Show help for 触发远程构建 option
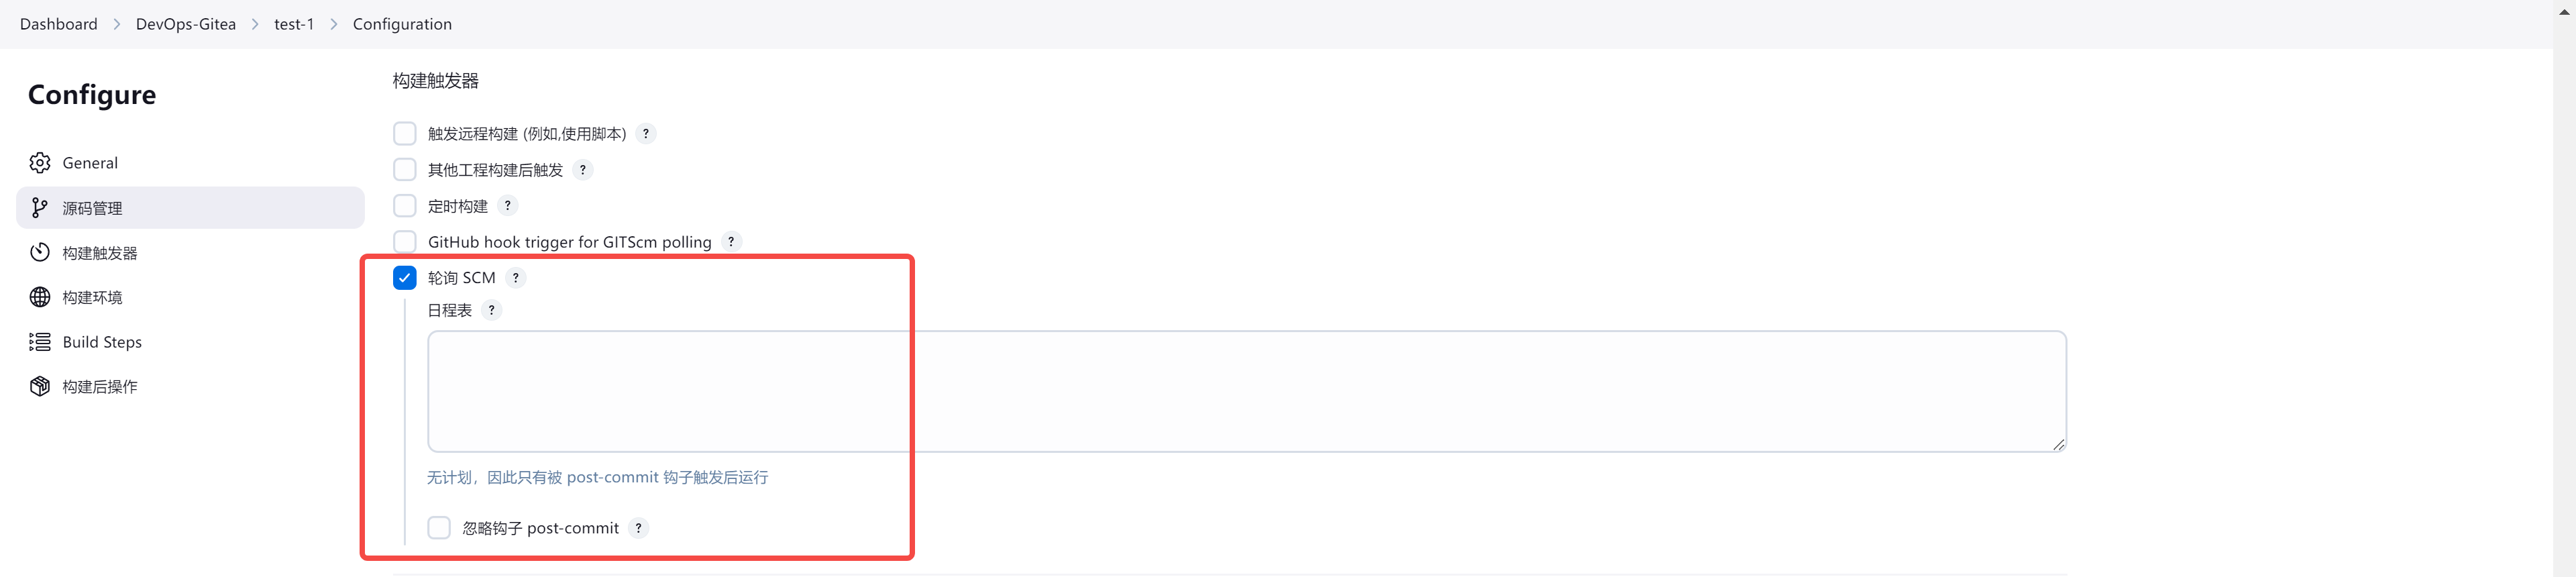 646,133
